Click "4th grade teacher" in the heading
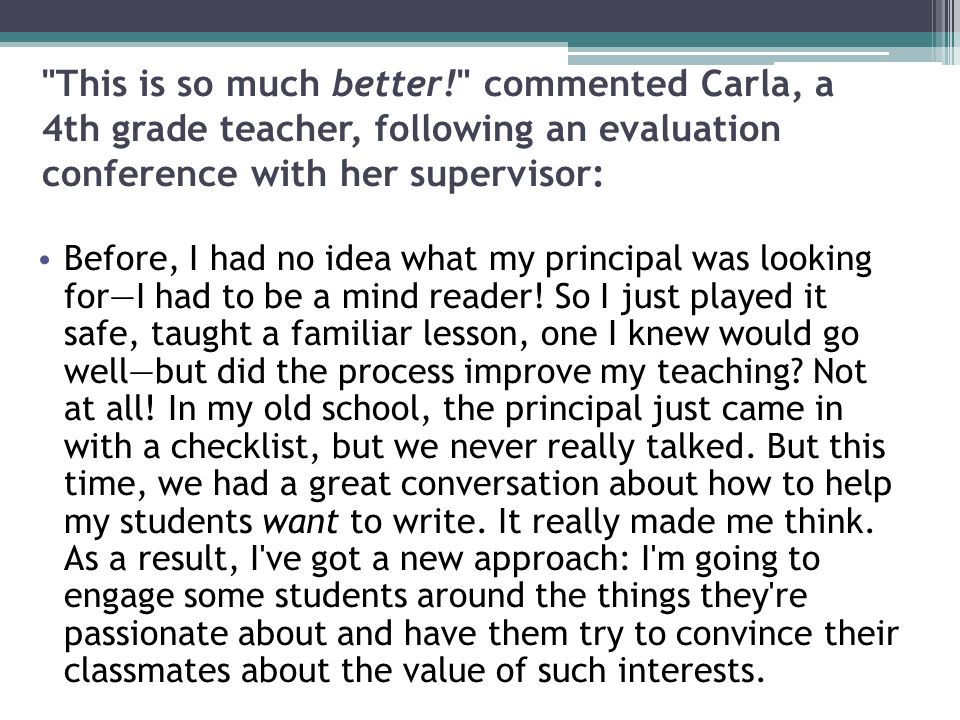The height and width of the screenshot is (720, 960). point(201,129)
